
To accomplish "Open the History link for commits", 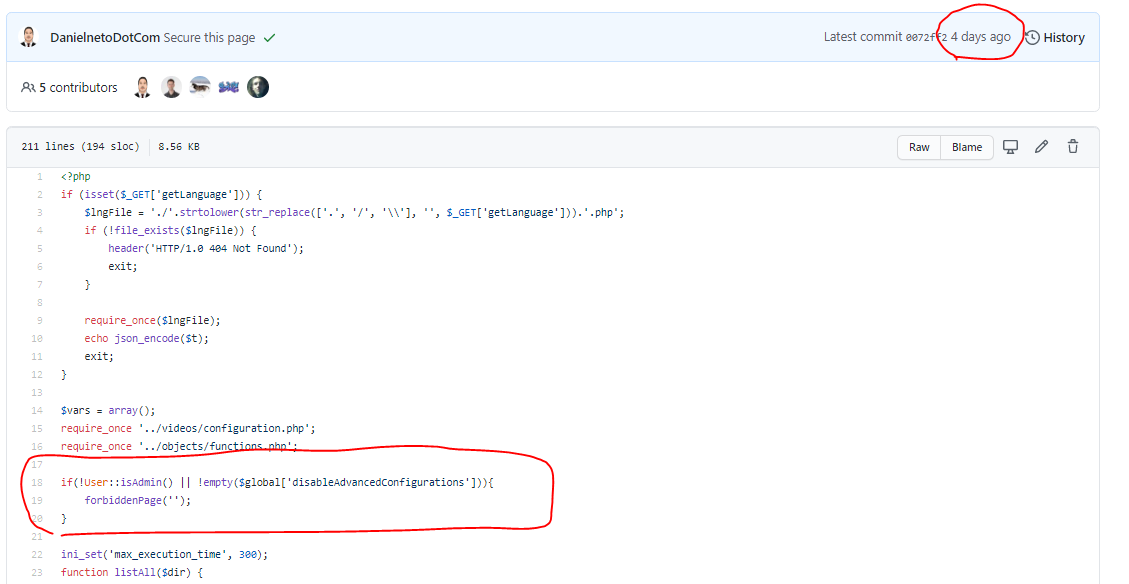I will pyautogui.click(x=1055, y=37).
